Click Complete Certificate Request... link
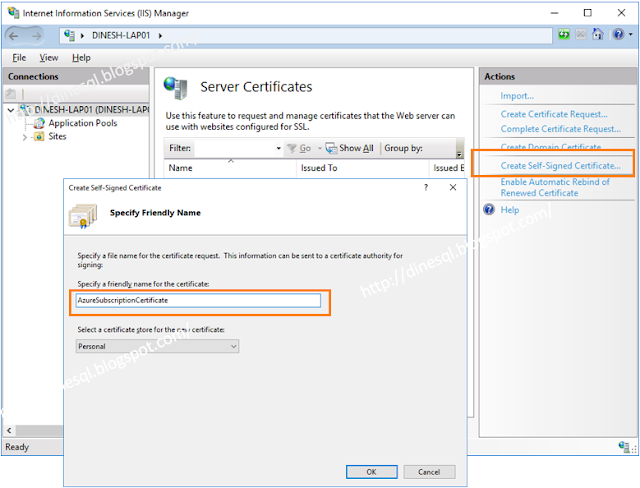The width and height of the screenshot is (640, 488). pyautogui.click(x=561, y=129)
